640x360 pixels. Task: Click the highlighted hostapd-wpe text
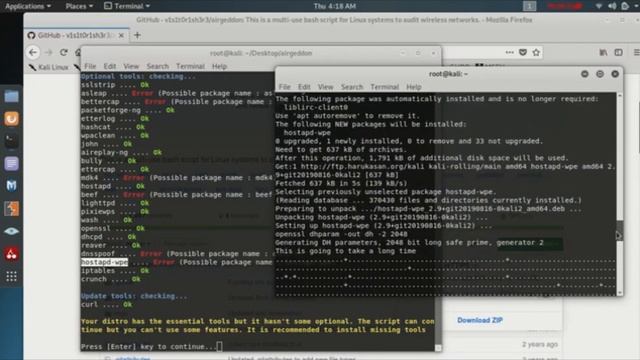coord(104,262)
